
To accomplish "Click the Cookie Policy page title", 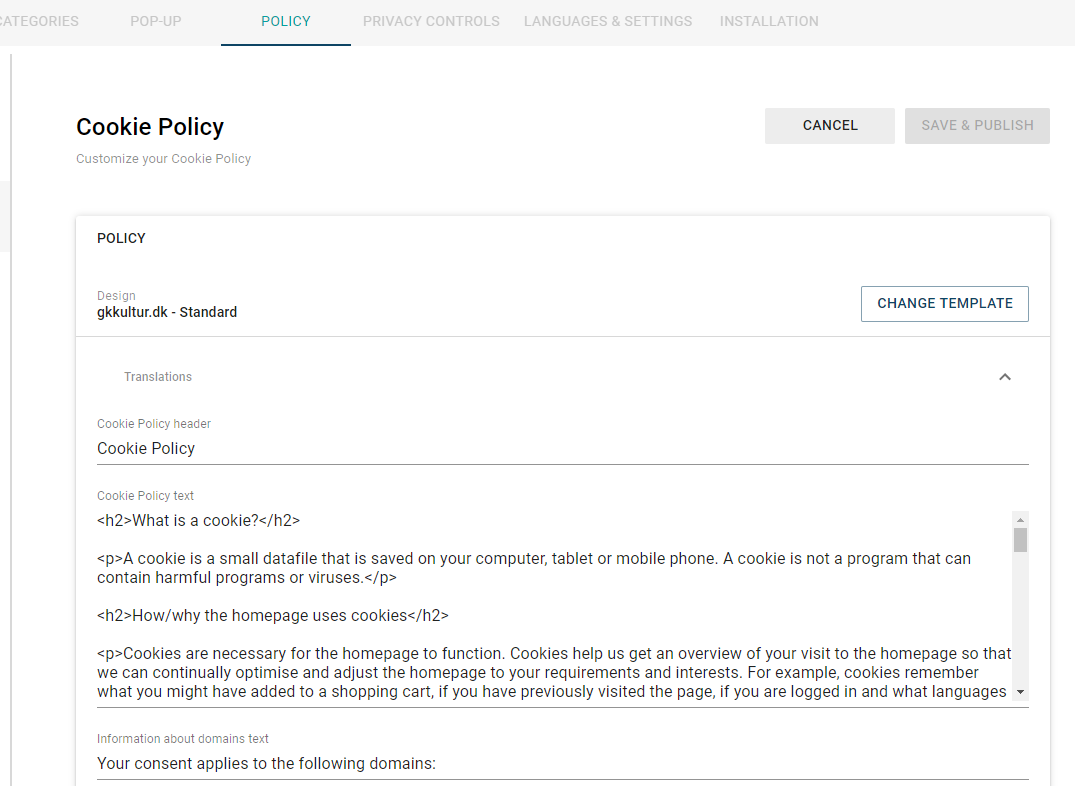I will tap(150, 127).
